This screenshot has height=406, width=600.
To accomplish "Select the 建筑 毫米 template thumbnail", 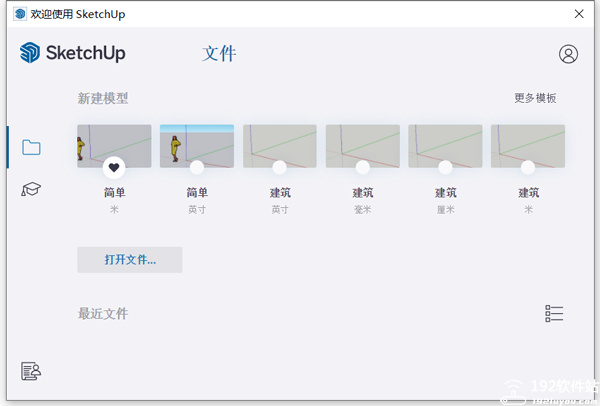I will (x=363, y=146).
